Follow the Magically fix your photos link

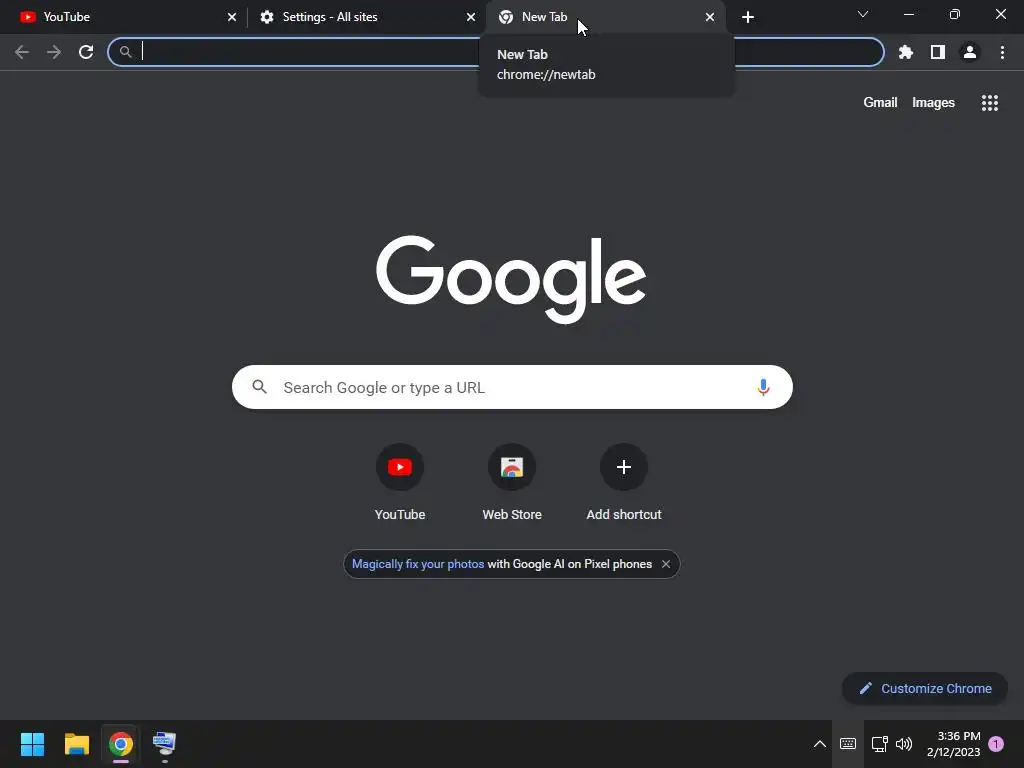[x=418, y=564]
